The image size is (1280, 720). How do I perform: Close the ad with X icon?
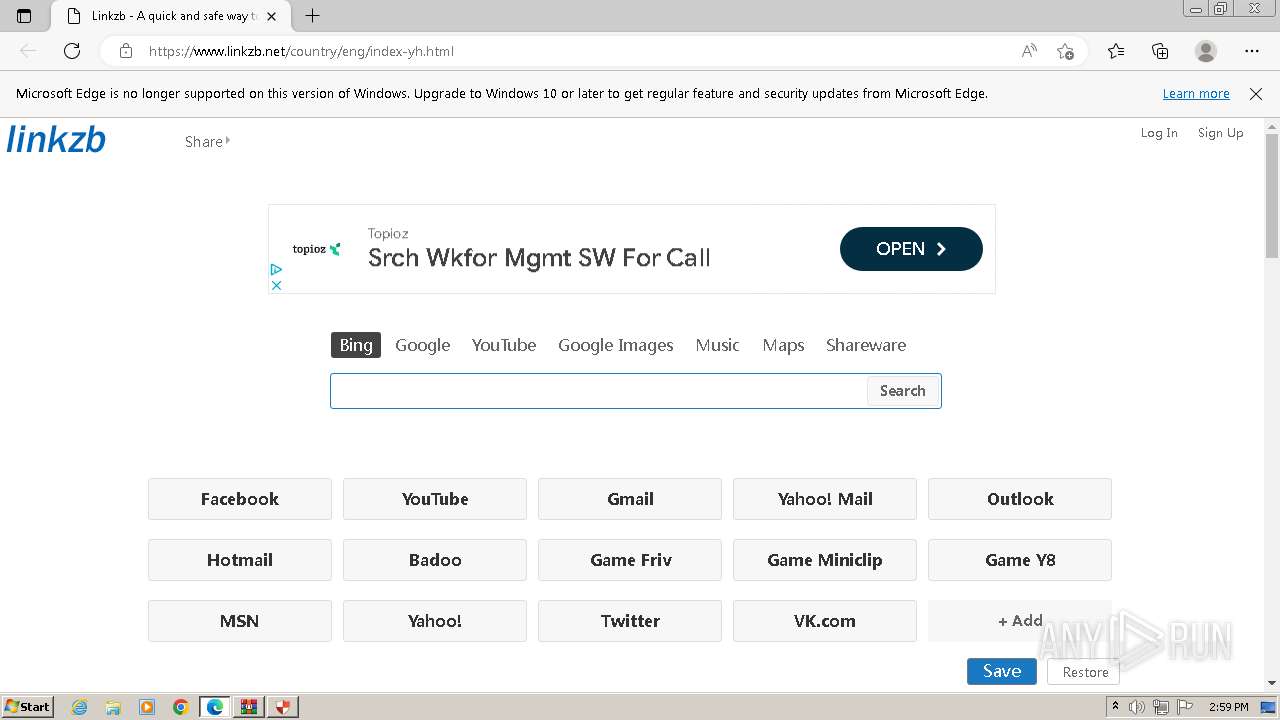tap(276, 285)
